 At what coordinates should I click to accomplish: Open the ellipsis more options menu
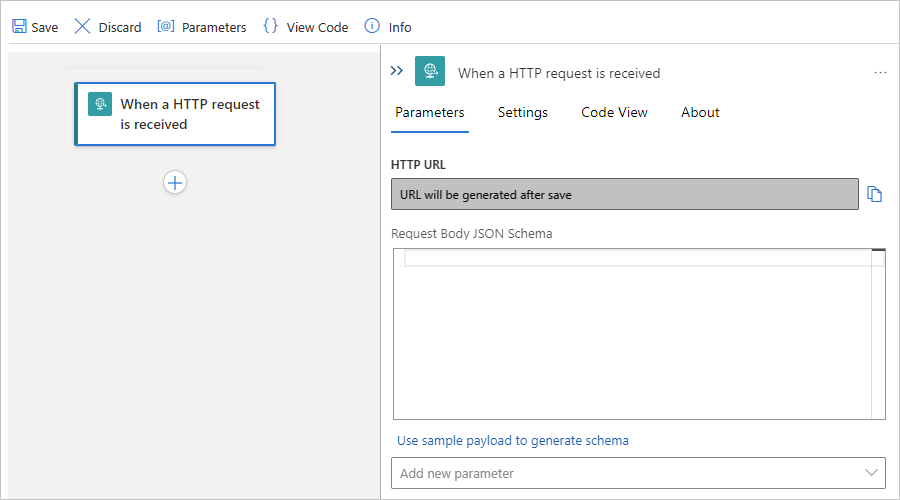[880, 72]
